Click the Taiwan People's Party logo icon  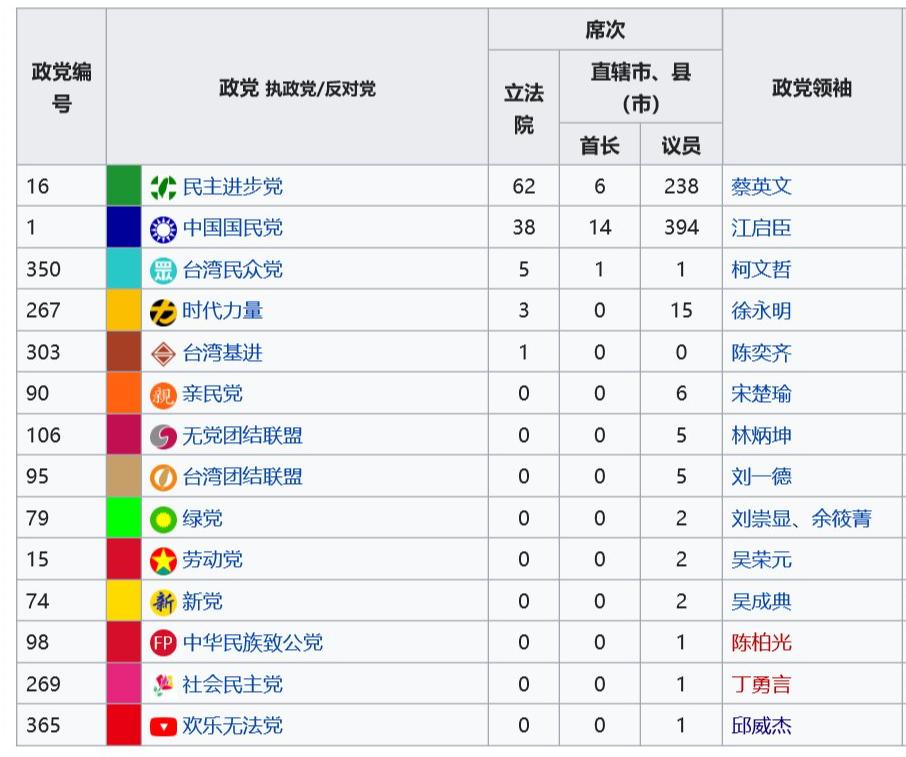click(163, 270)
